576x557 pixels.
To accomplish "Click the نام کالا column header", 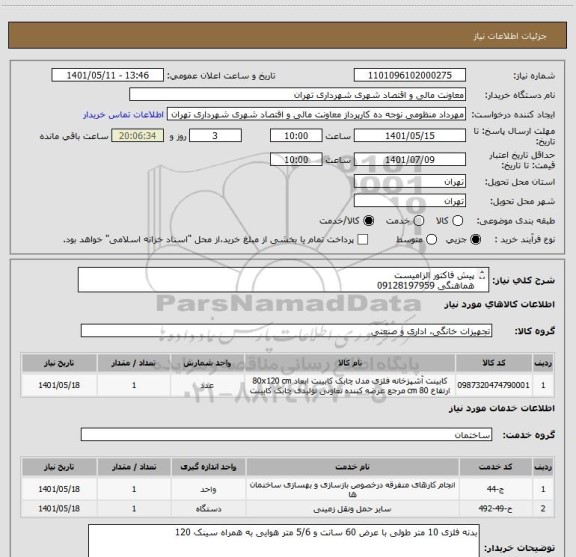I will (x=350, y=363).
